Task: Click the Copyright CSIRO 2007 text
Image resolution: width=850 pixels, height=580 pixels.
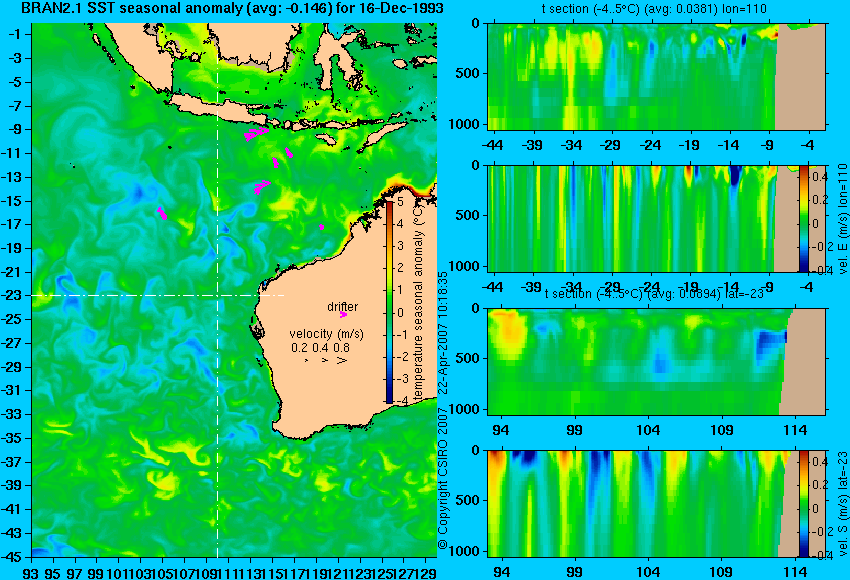Action: point(443,477)
